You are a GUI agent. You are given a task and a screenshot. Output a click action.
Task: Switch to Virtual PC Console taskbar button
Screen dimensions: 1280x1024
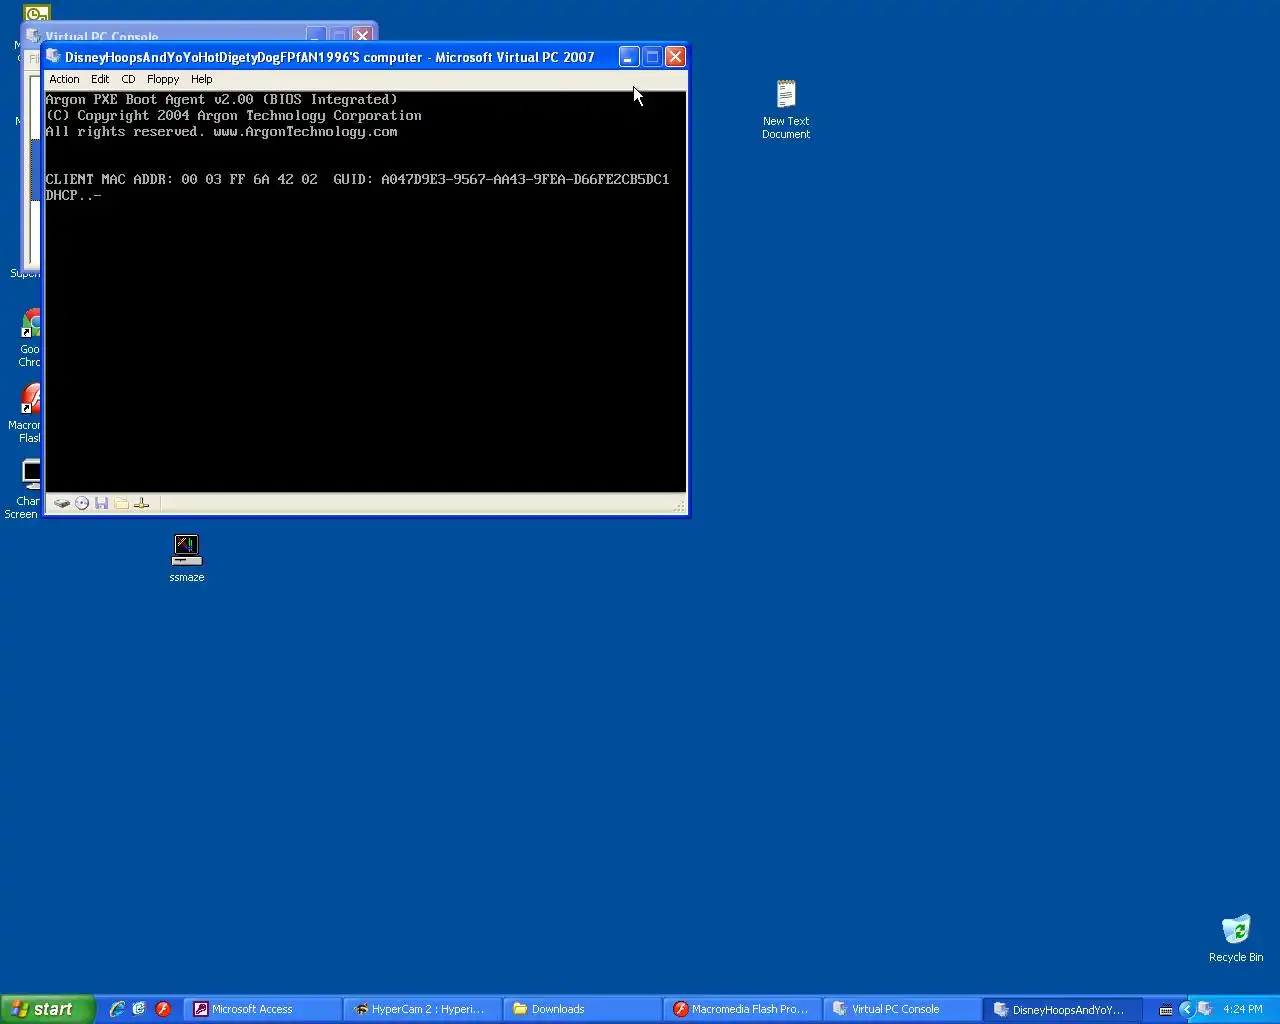pos(903,1009)
